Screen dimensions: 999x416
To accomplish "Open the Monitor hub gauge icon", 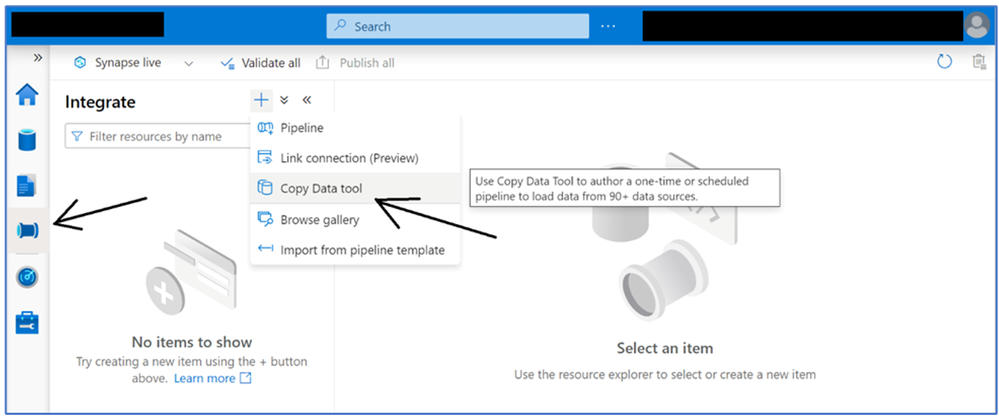I will click(27, 277).
